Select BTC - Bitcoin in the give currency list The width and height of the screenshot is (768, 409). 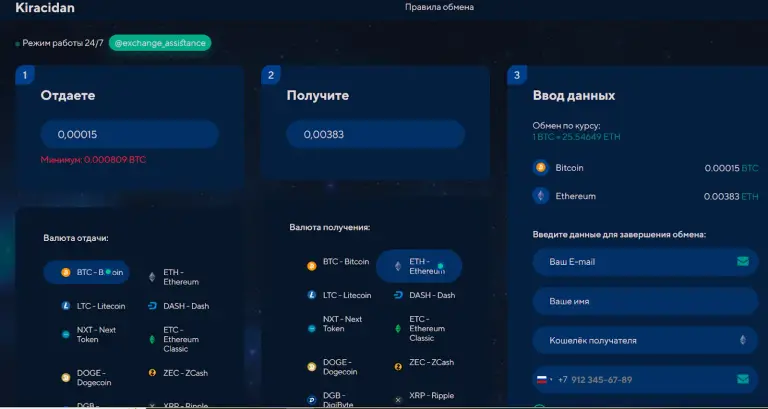[87, 272]
